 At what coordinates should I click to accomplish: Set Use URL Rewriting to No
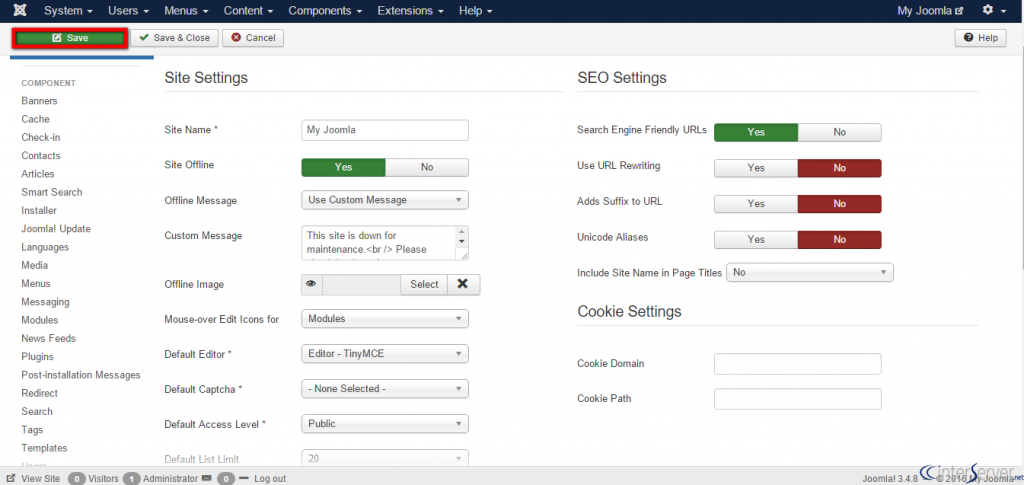(840, 168)
